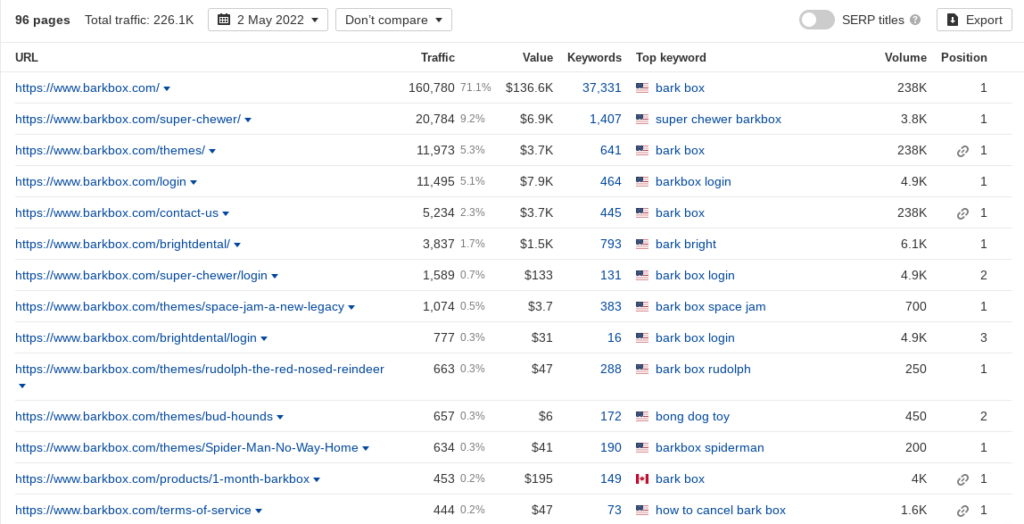This screenshot has width=1024, height=524.
Task: Click the 160,780 traffic value
Action: (432, 88)
